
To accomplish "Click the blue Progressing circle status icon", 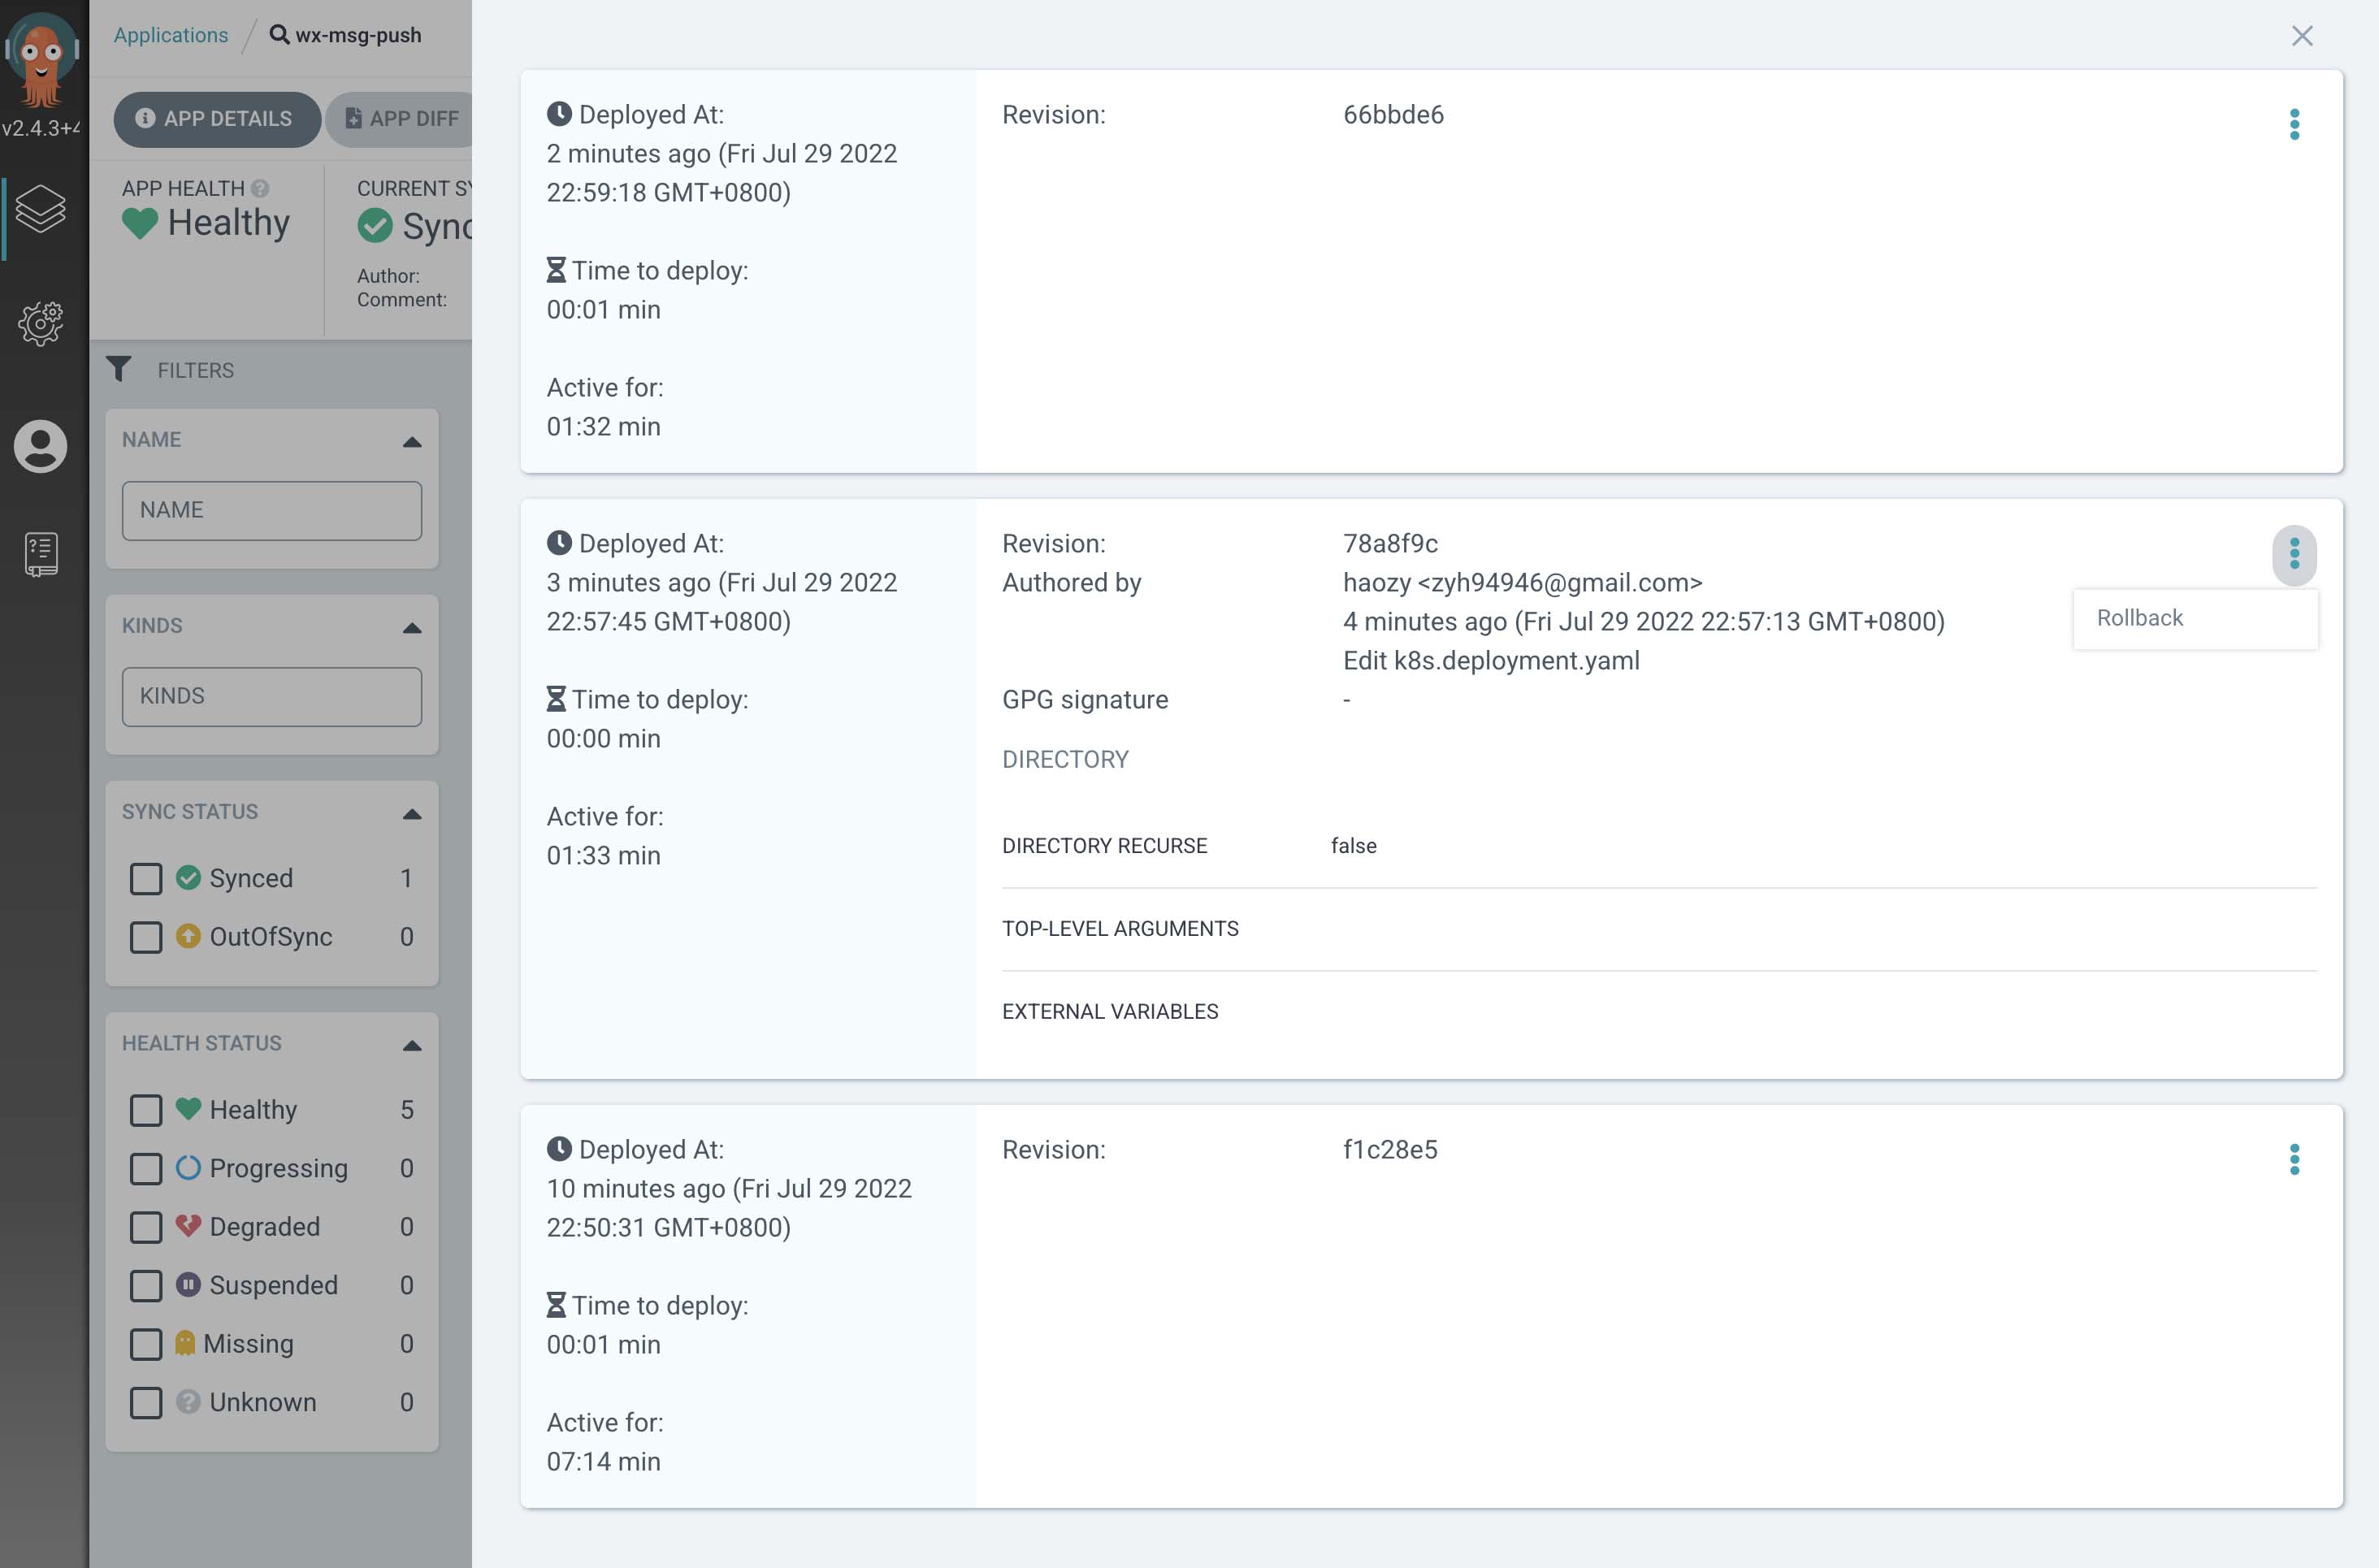I will (x=188, y=1168).
